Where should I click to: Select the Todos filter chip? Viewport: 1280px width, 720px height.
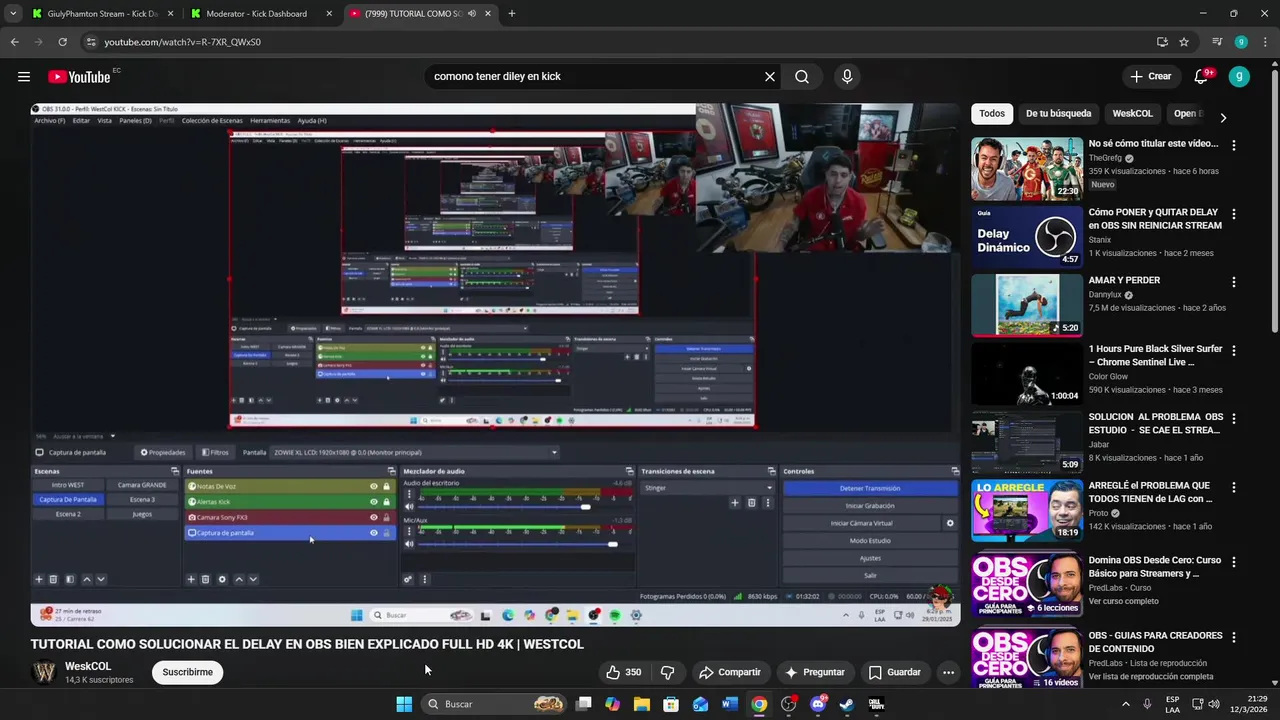tap(992, 114)
